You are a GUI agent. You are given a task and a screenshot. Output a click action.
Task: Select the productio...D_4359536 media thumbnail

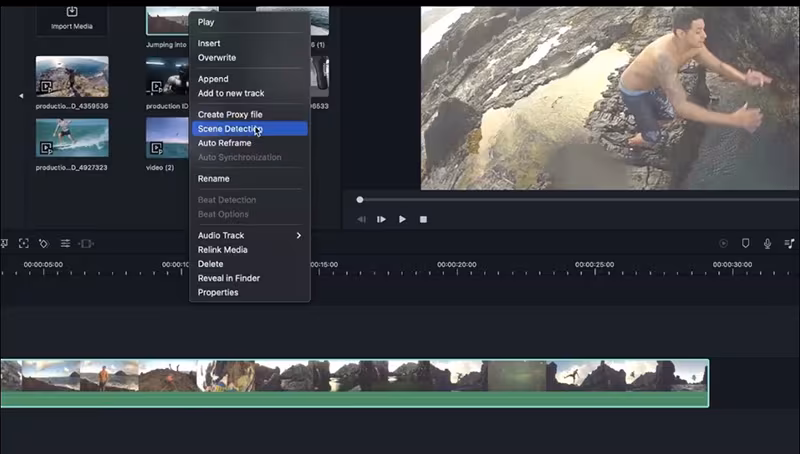coord(72,77)
